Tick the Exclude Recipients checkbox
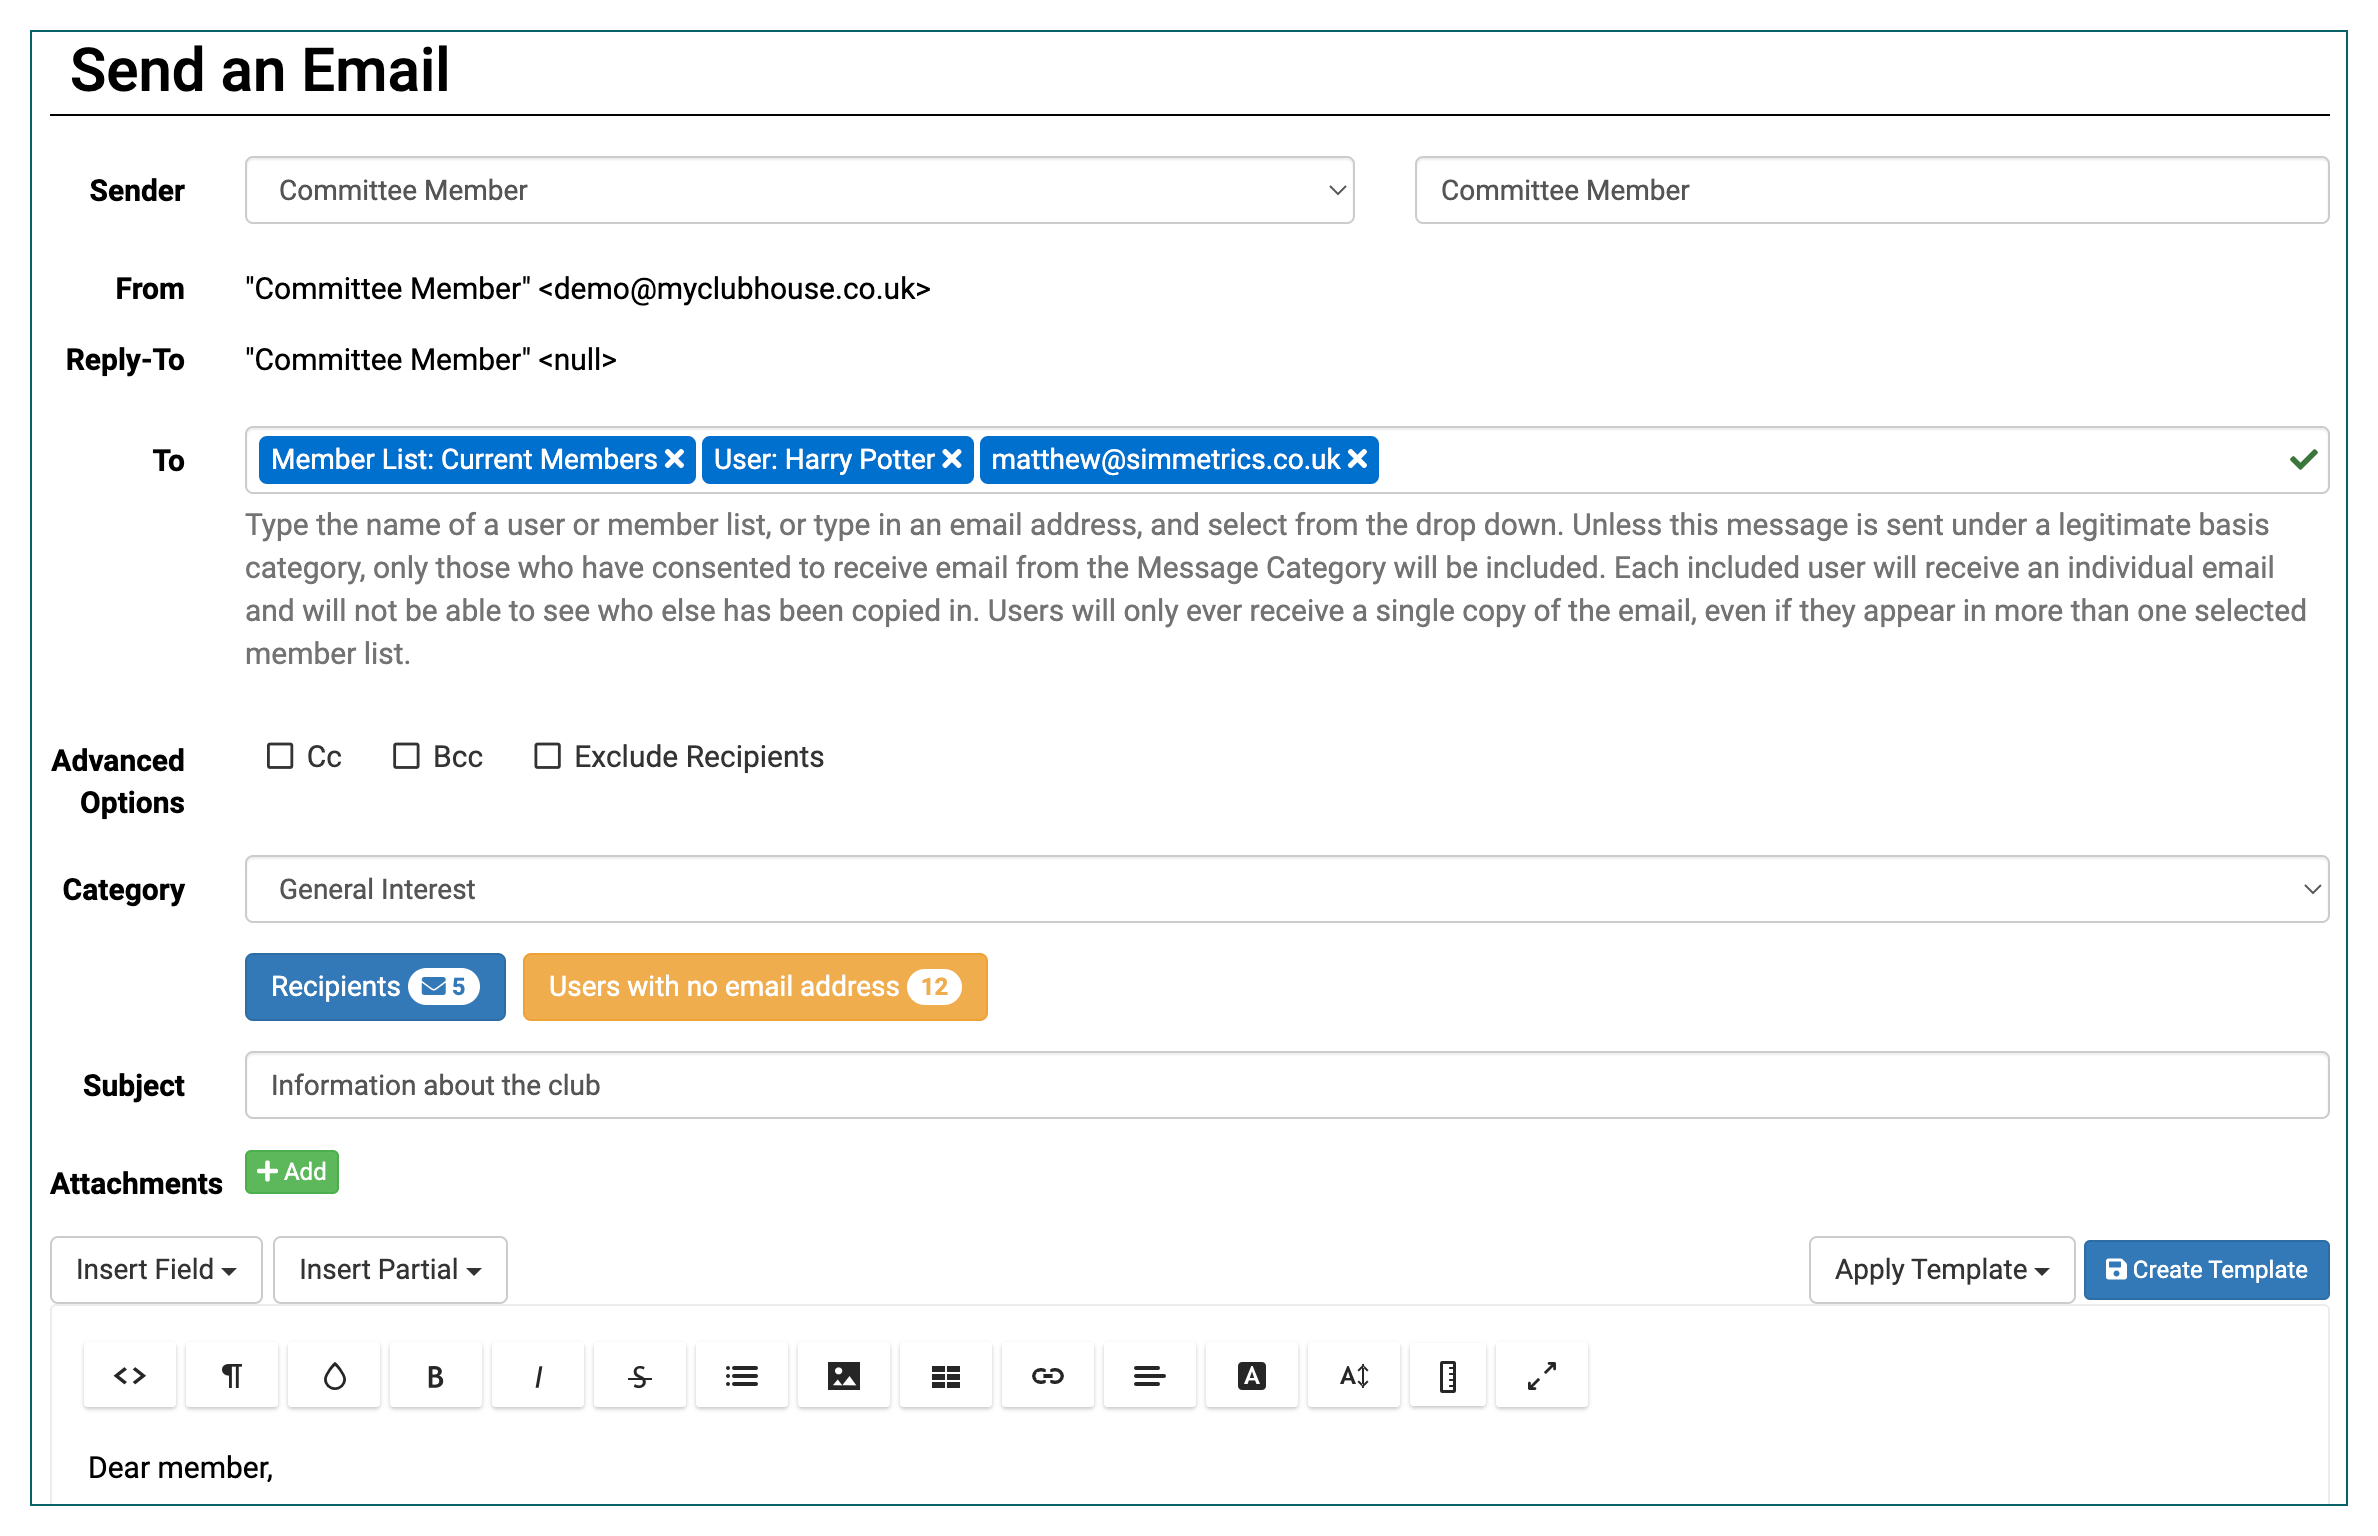This screenshot has height=1536, width=2378. pos(547,756)
